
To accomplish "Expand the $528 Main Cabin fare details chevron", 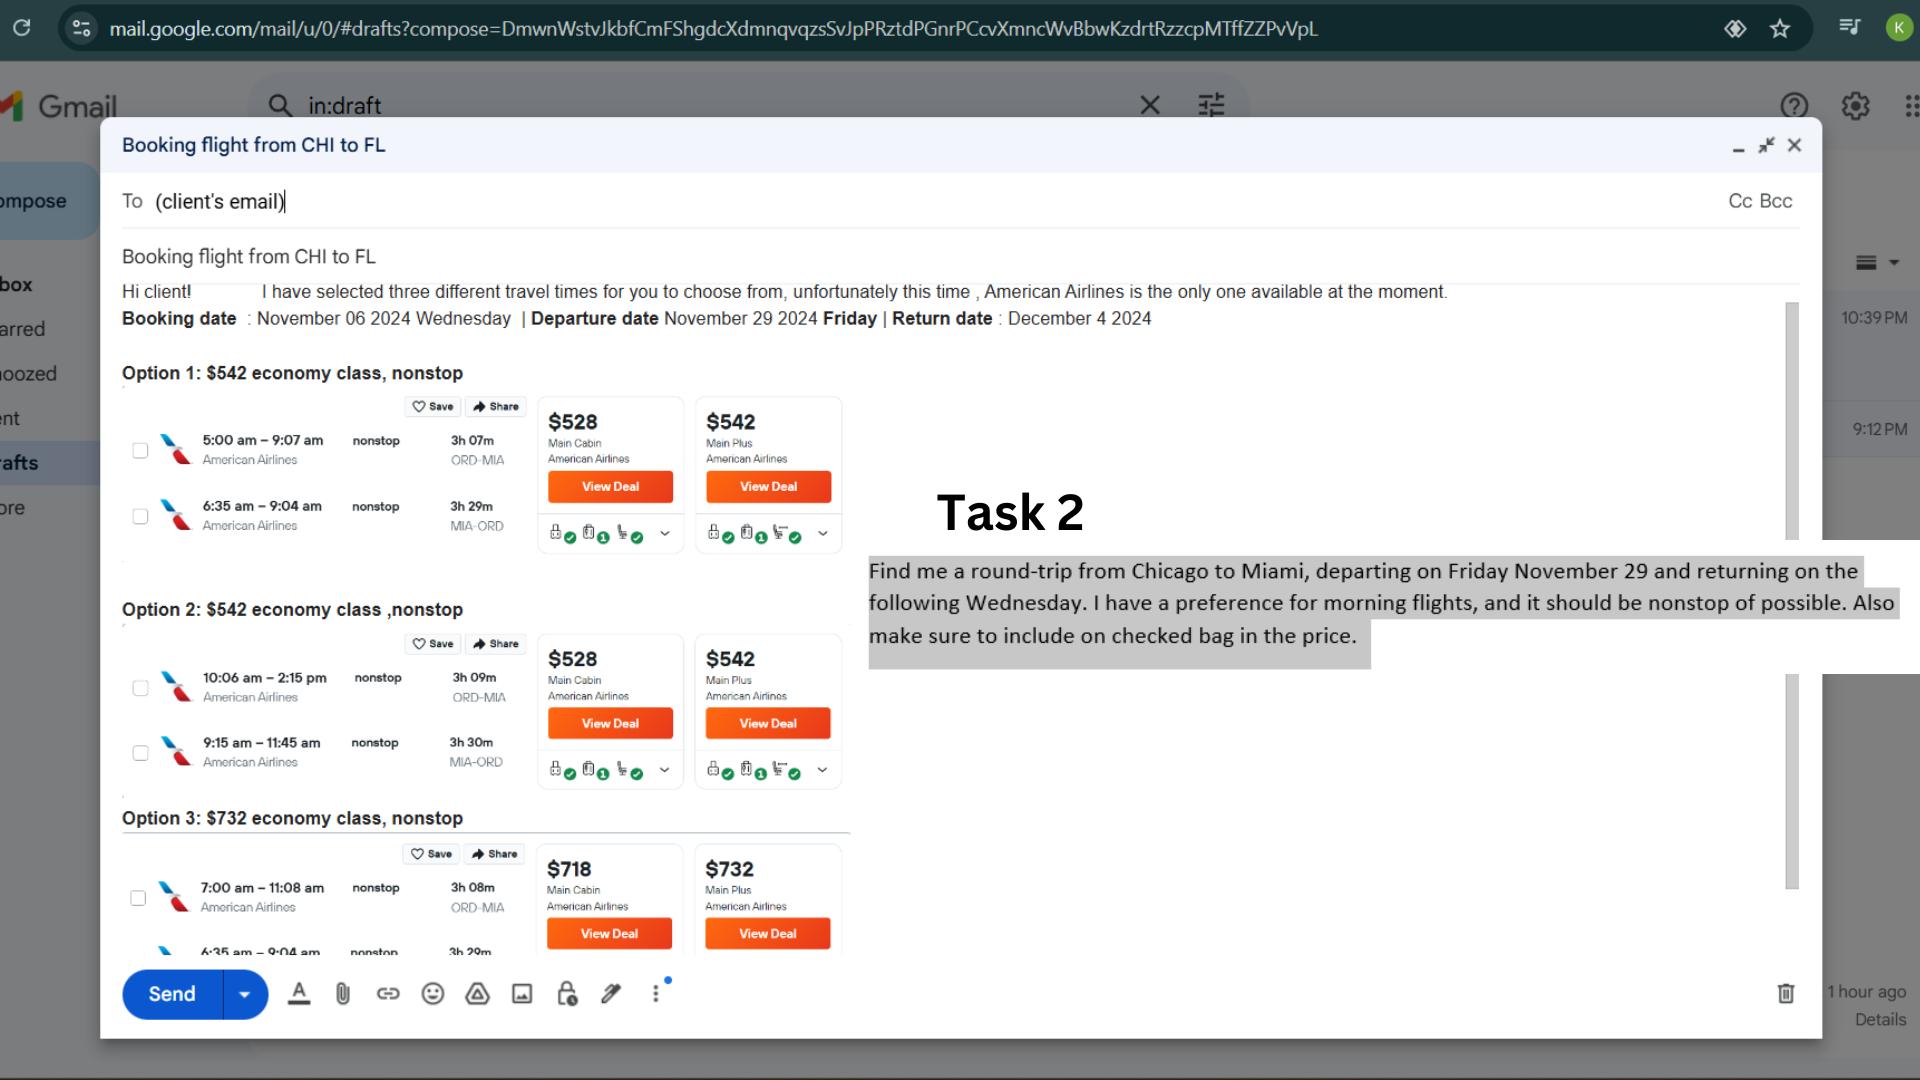I will [x=664, y=534].
